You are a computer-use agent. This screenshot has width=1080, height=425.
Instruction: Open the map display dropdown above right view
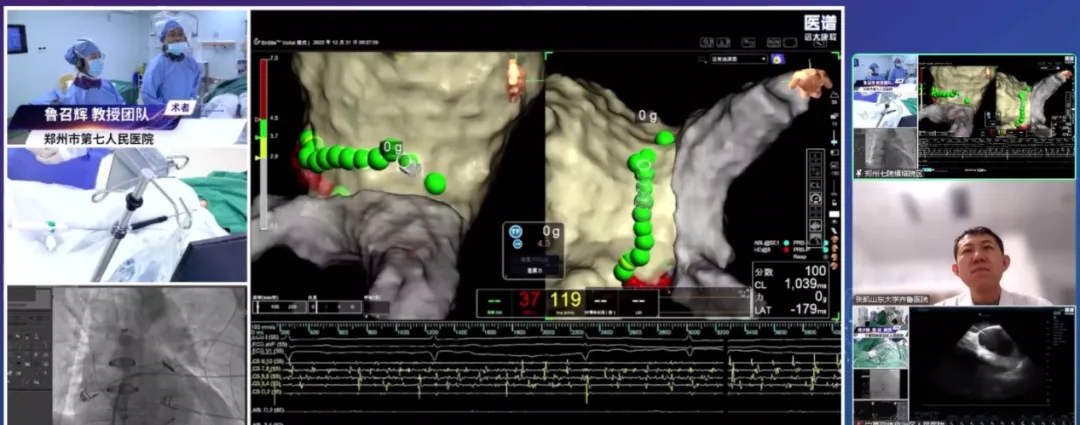pyautogui.click(x=732, y=59)
